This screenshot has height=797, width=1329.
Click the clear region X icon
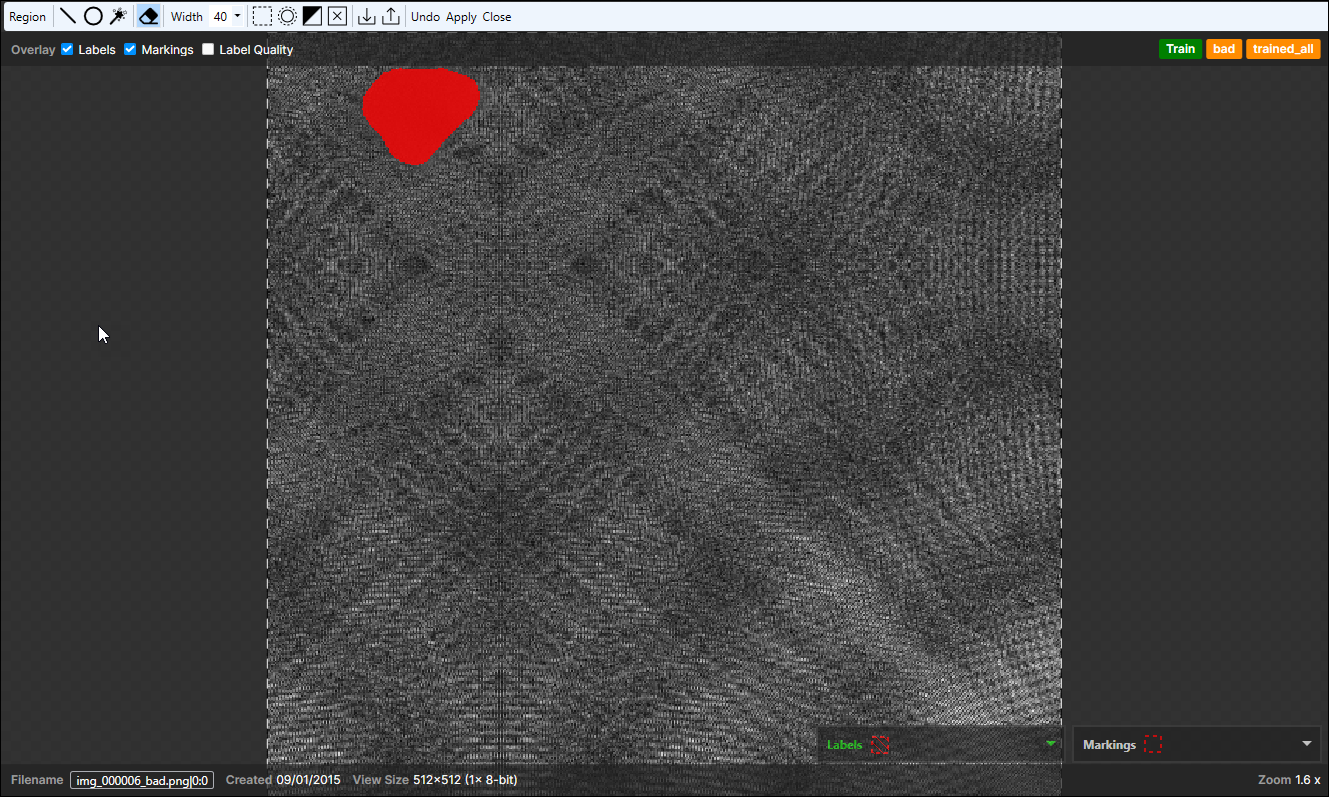coord(337,16)
